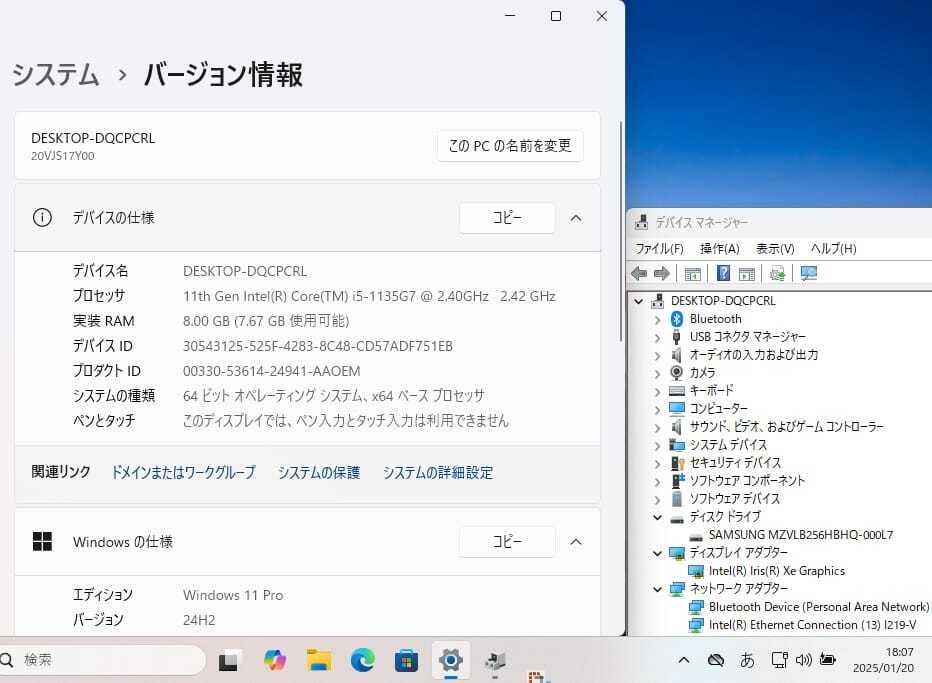Screen dimensions: 932x683
Task: Click この PC の名前を変更 button
Action: tap(510, 146)
